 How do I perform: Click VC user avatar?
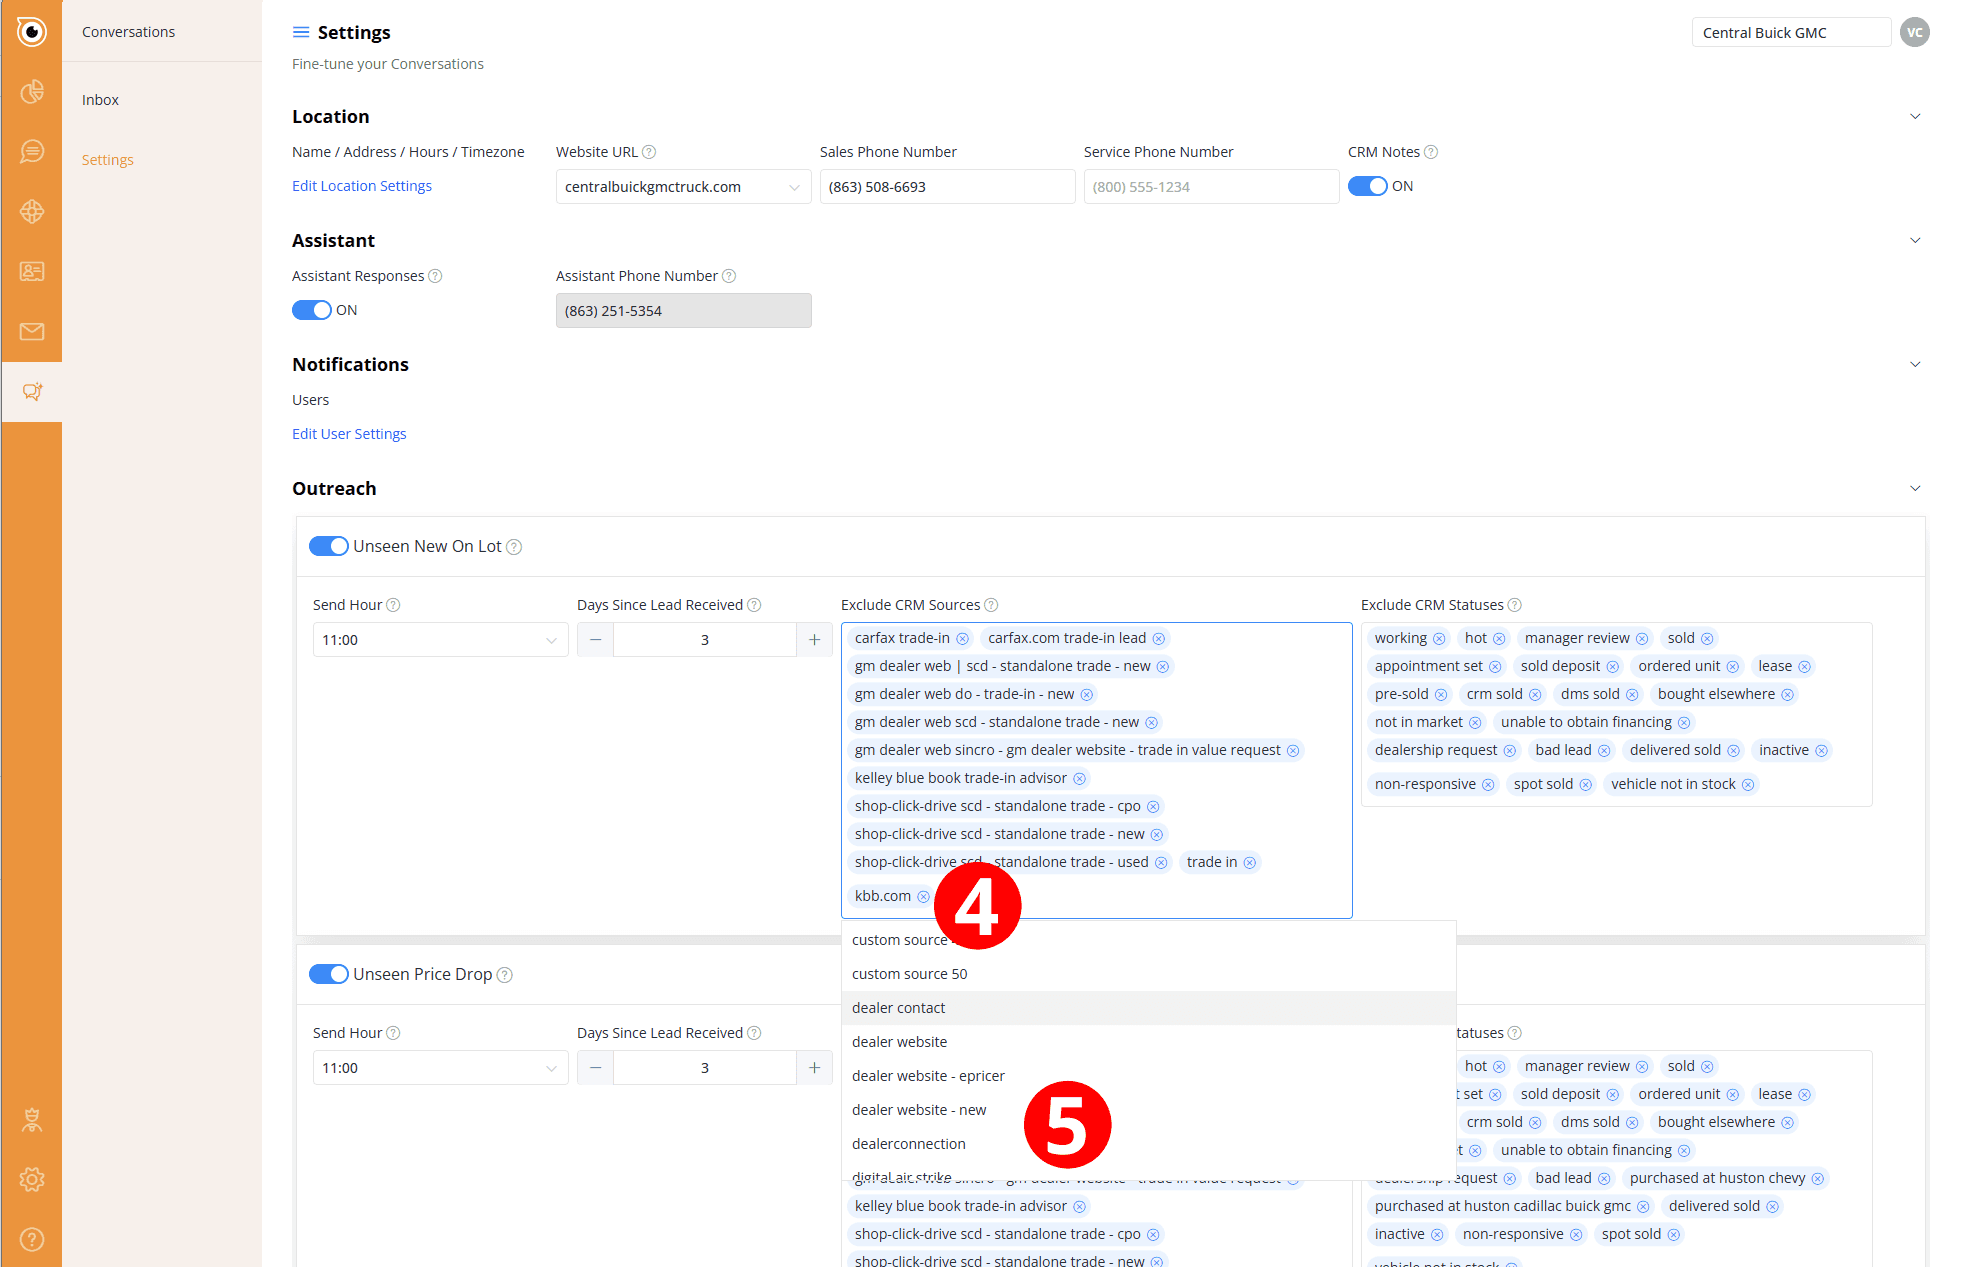[1914, 33]
